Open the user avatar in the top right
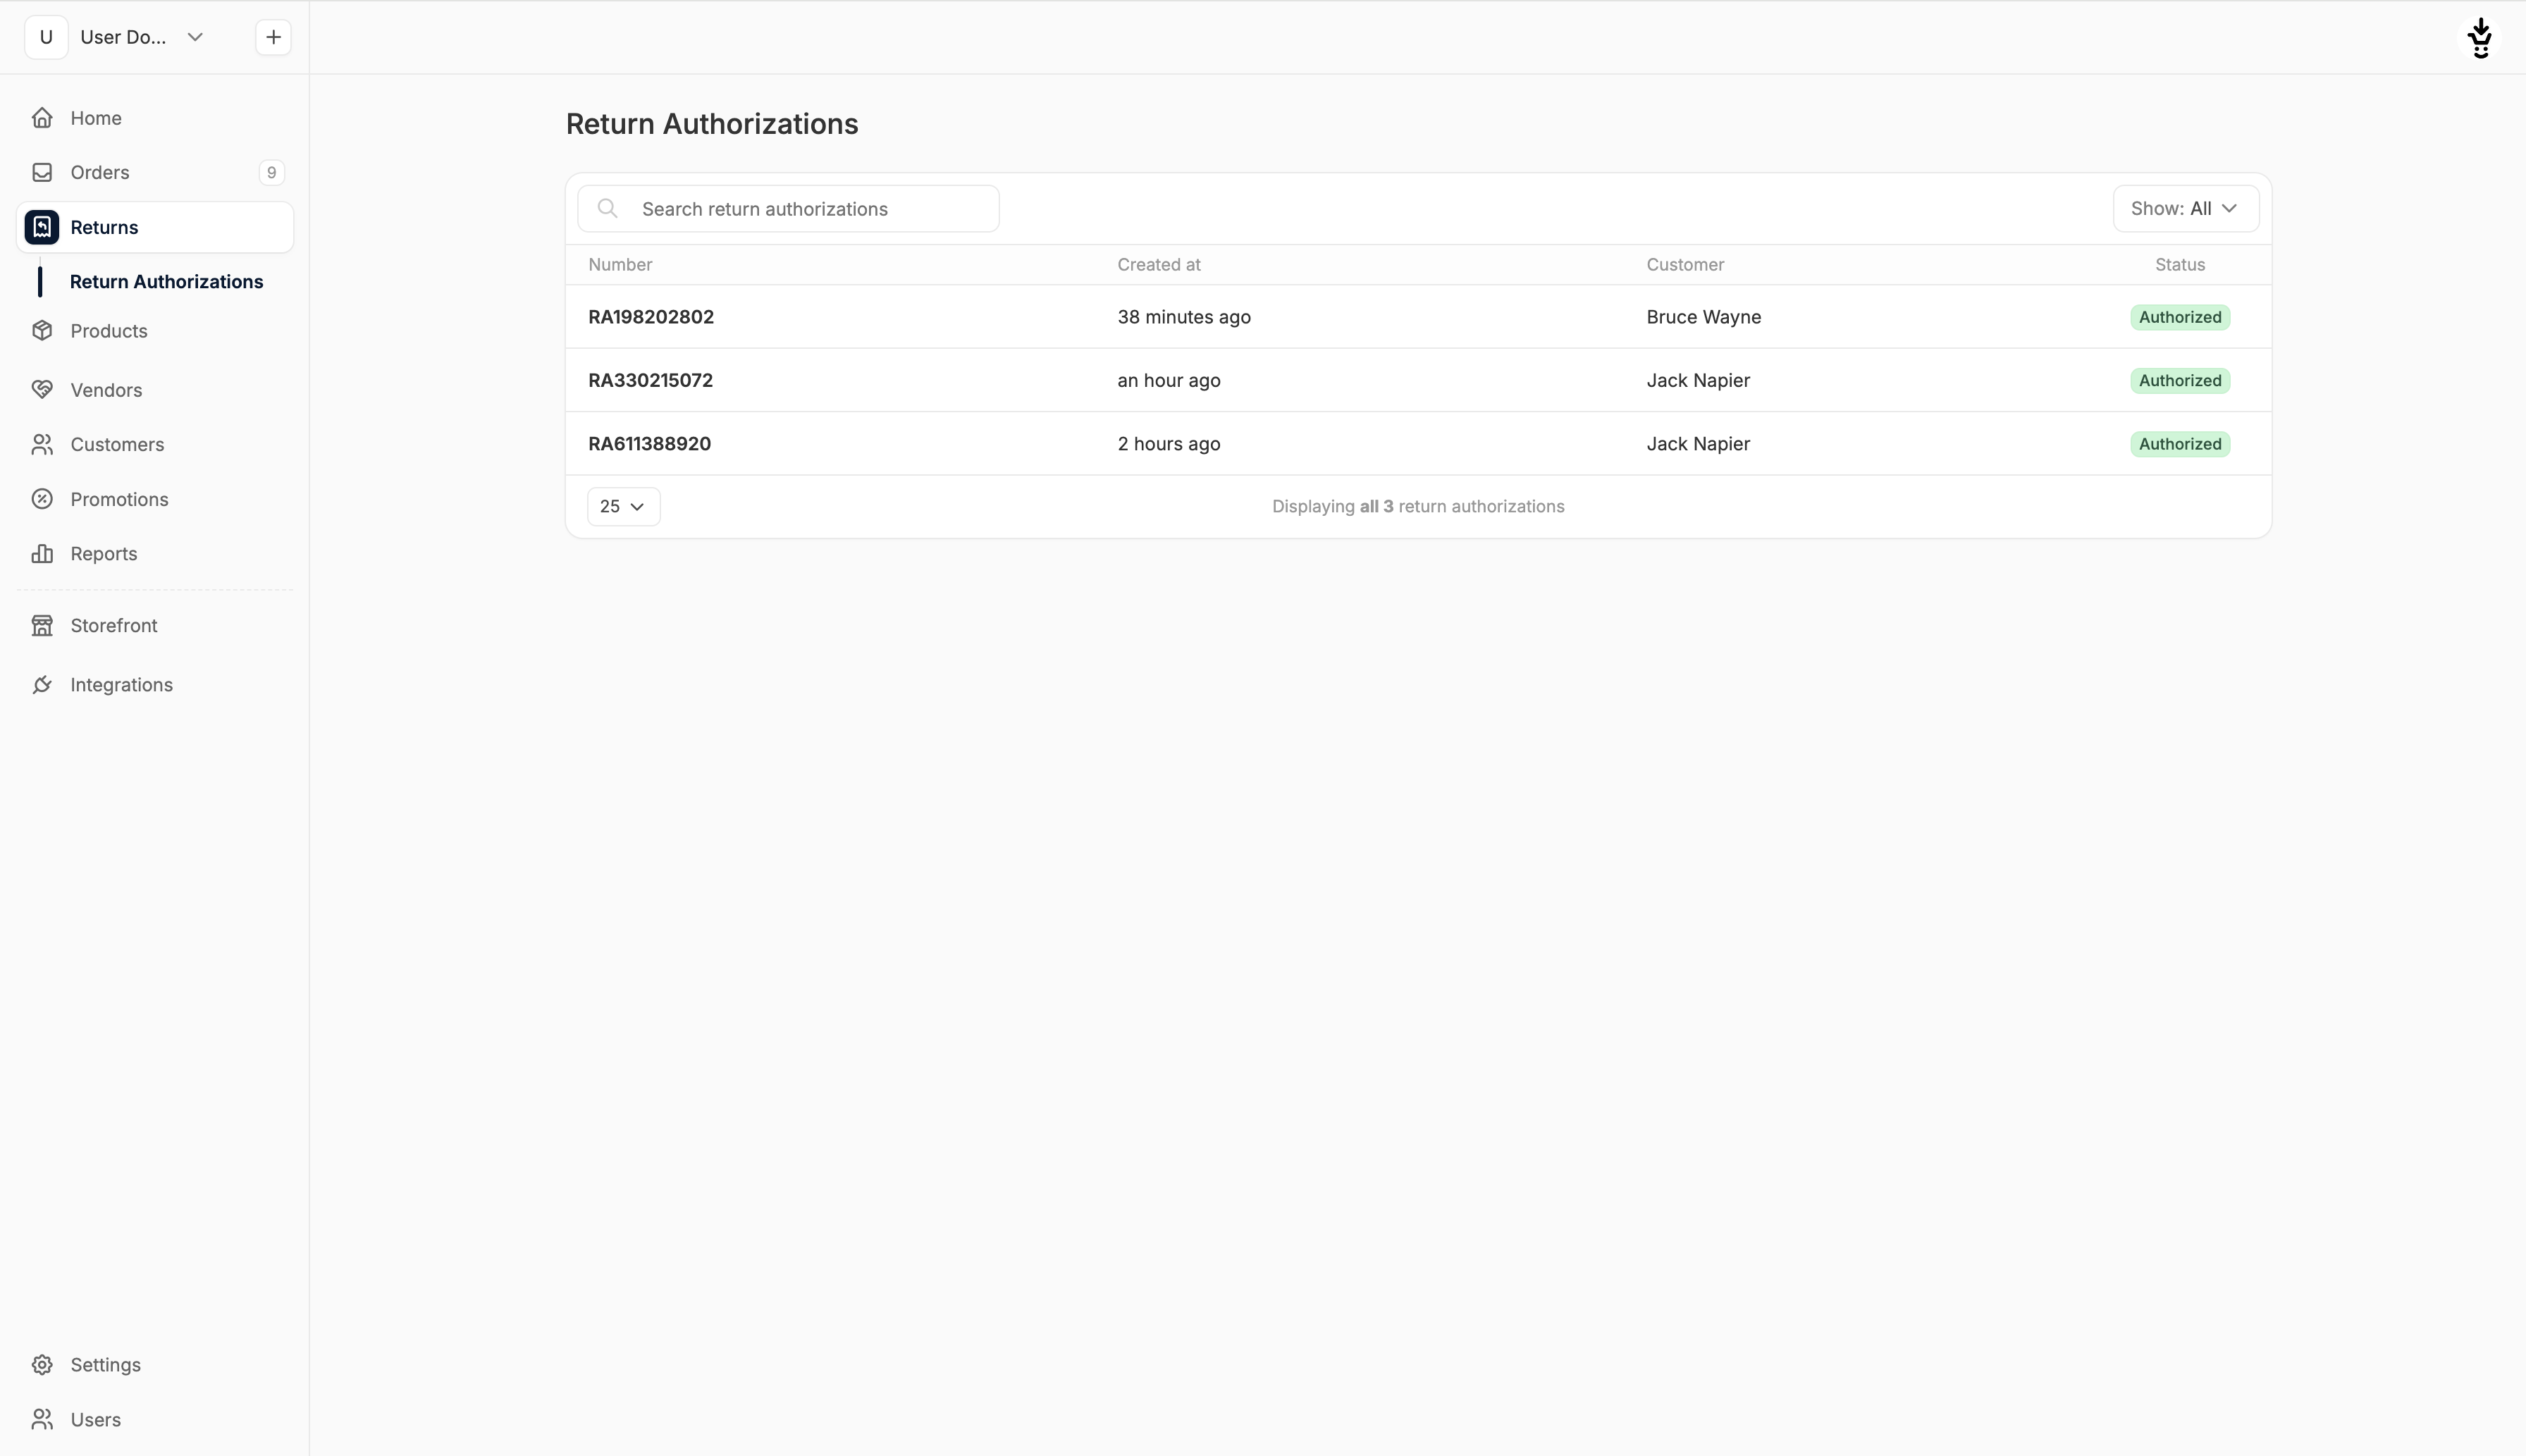 (2480, 38)
